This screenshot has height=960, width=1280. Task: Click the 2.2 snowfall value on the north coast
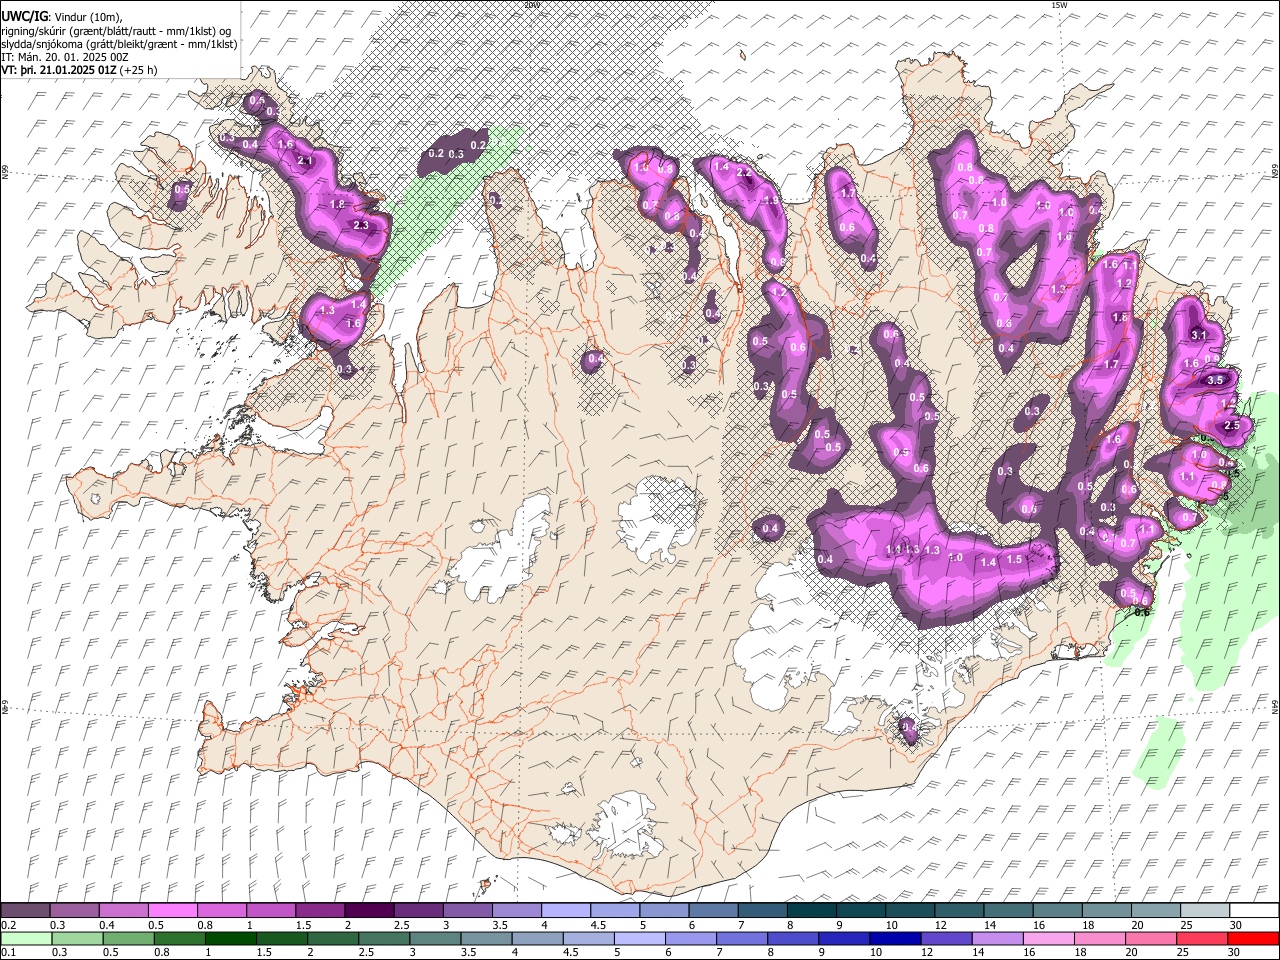click(x=744, y=172)
